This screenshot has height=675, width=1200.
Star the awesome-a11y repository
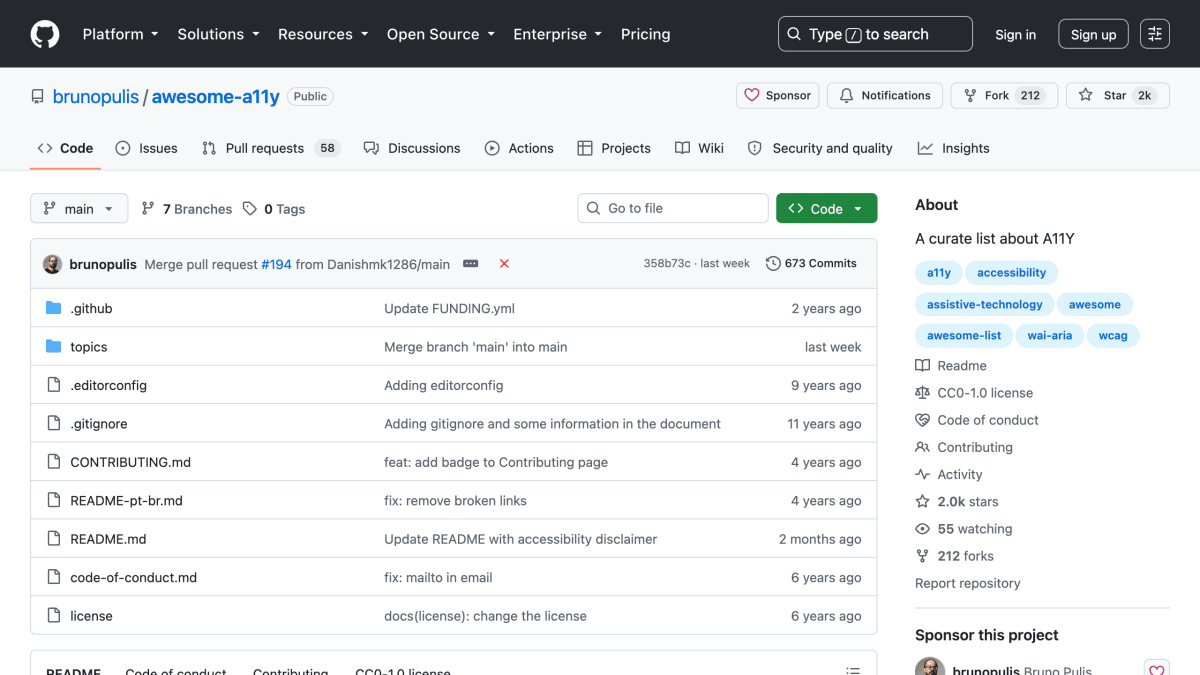pos(1117,95)
